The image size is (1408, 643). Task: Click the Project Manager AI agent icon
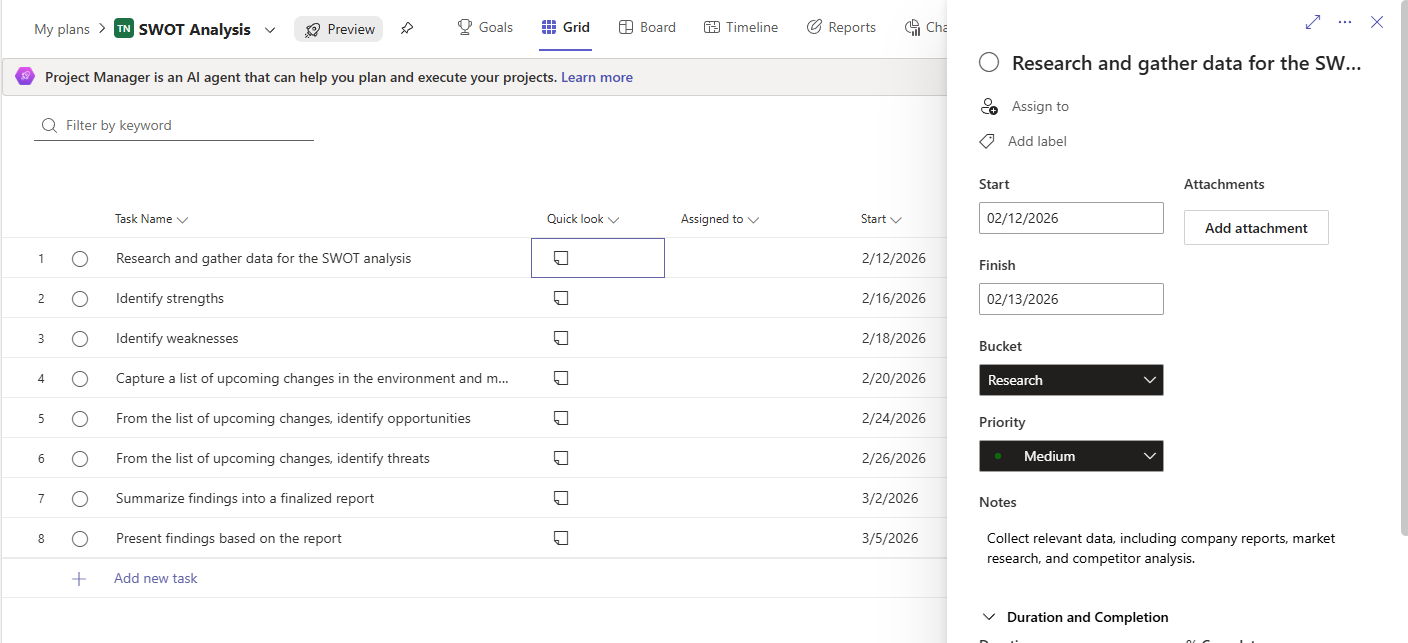(x=24, y=76)
